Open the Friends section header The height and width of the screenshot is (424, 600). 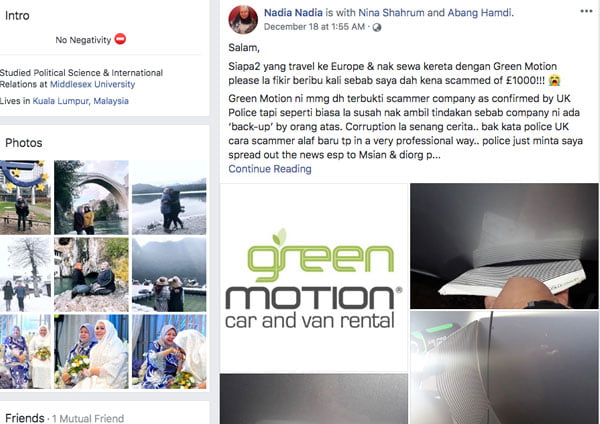pos(25,418)
